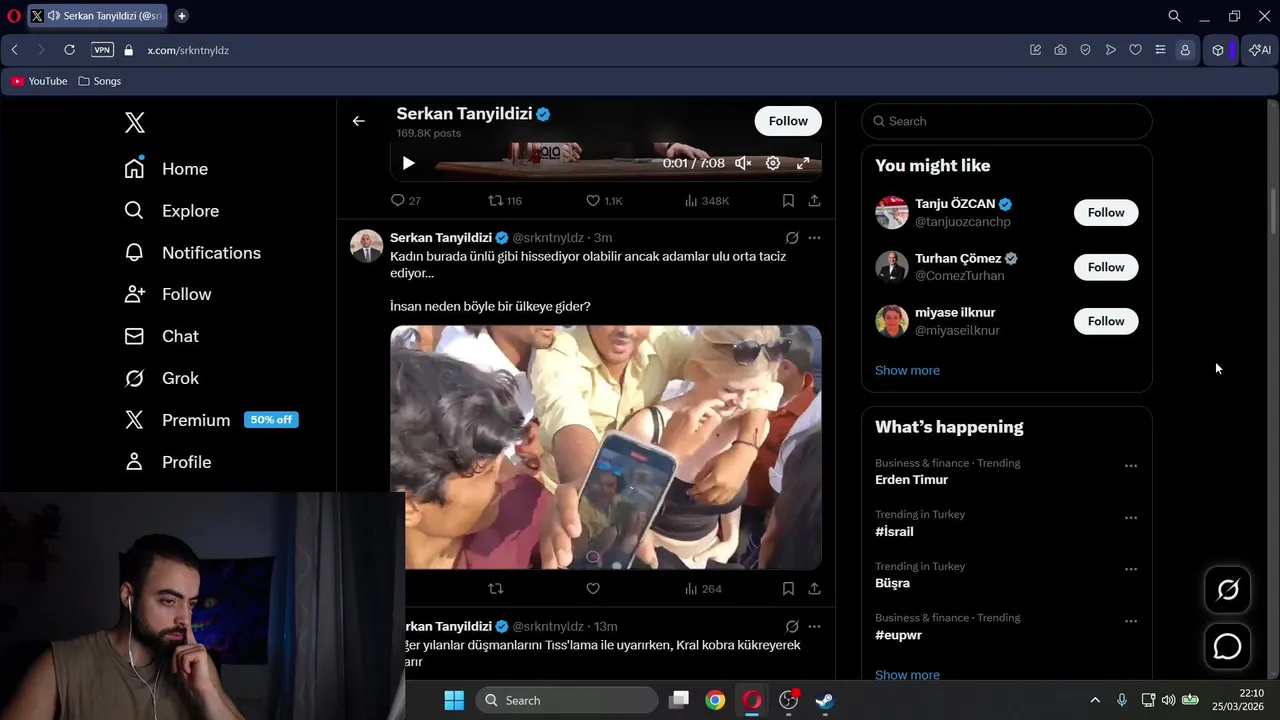The width and height of the screenshot is (1280, 720).
Task: View analytics showing 264 views
Action: (702, 589)
